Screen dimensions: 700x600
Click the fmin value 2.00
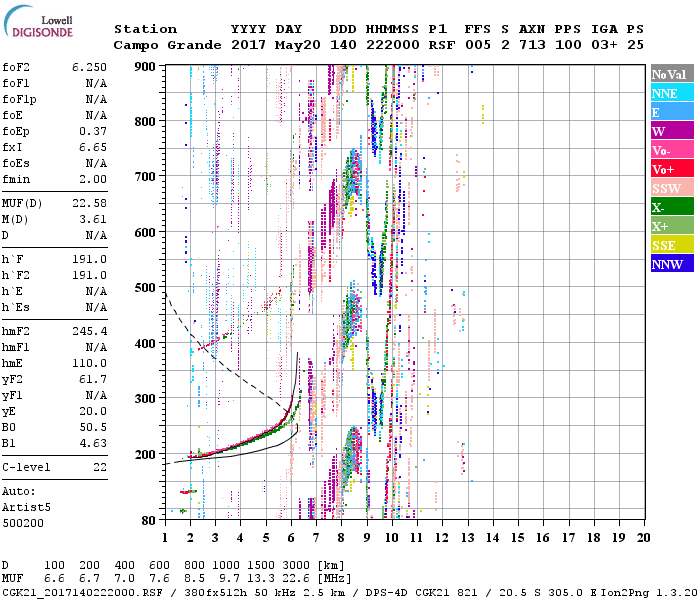[93, 179]
